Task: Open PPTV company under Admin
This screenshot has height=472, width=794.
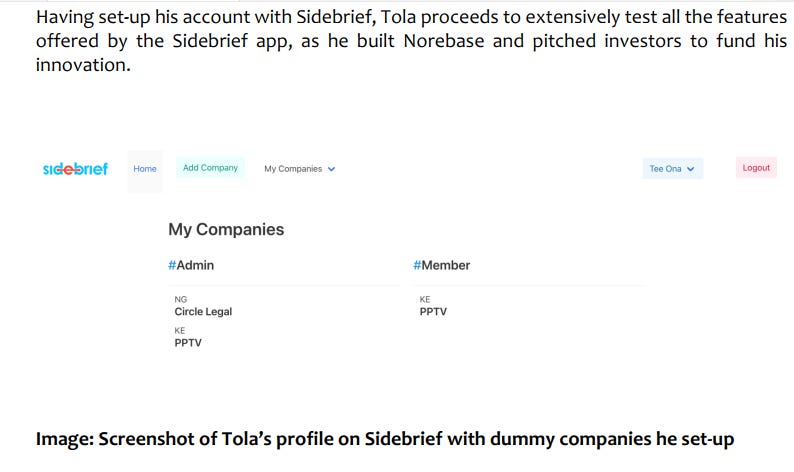Action: click(x=188, y=343)
